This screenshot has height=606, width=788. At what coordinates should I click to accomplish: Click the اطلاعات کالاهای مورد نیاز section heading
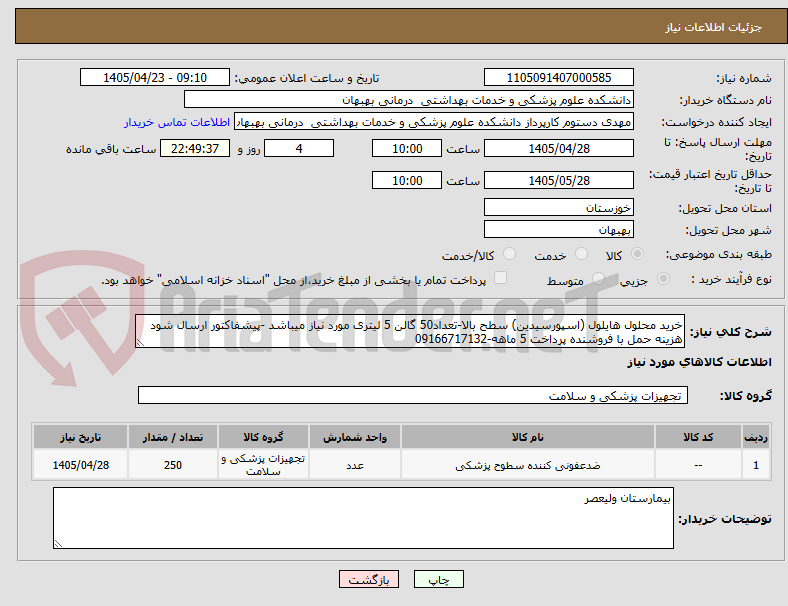(699, 362)
